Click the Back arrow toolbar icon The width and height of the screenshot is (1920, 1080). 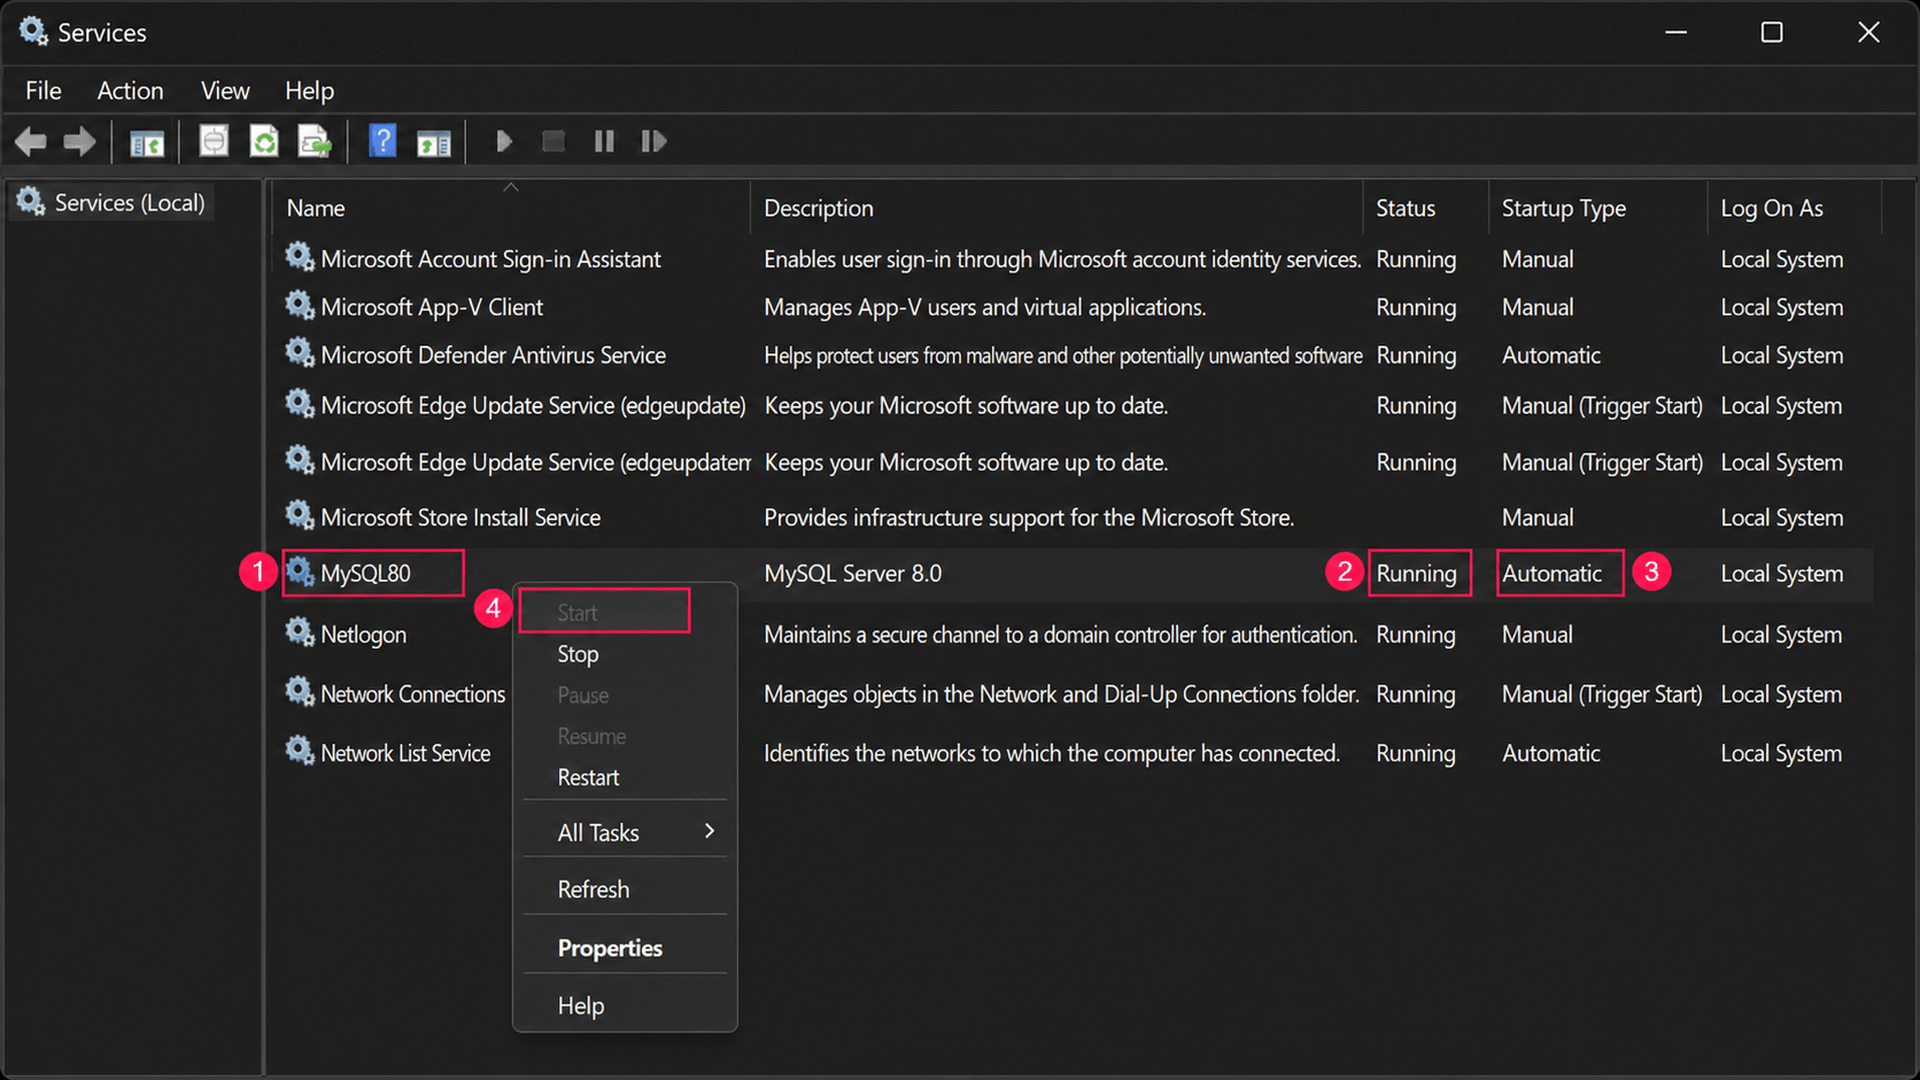31,142
